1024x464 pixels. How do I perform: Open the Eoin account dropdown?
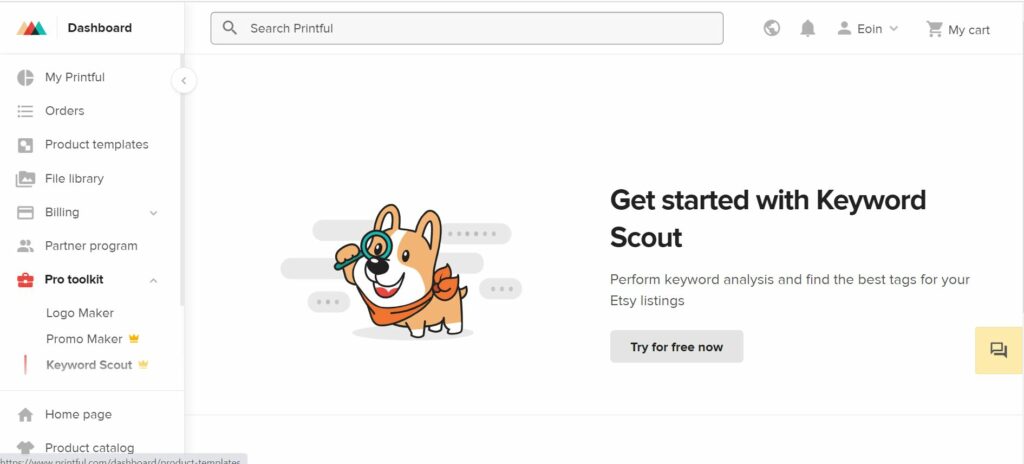[x=868, y=29]
